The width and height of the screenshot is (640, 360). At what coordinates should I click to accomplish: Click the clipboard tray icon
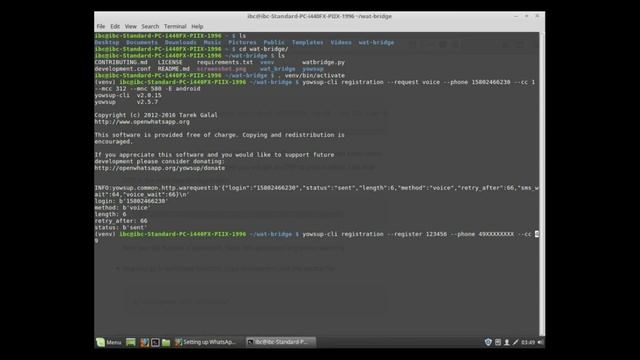tap(498, 342)
